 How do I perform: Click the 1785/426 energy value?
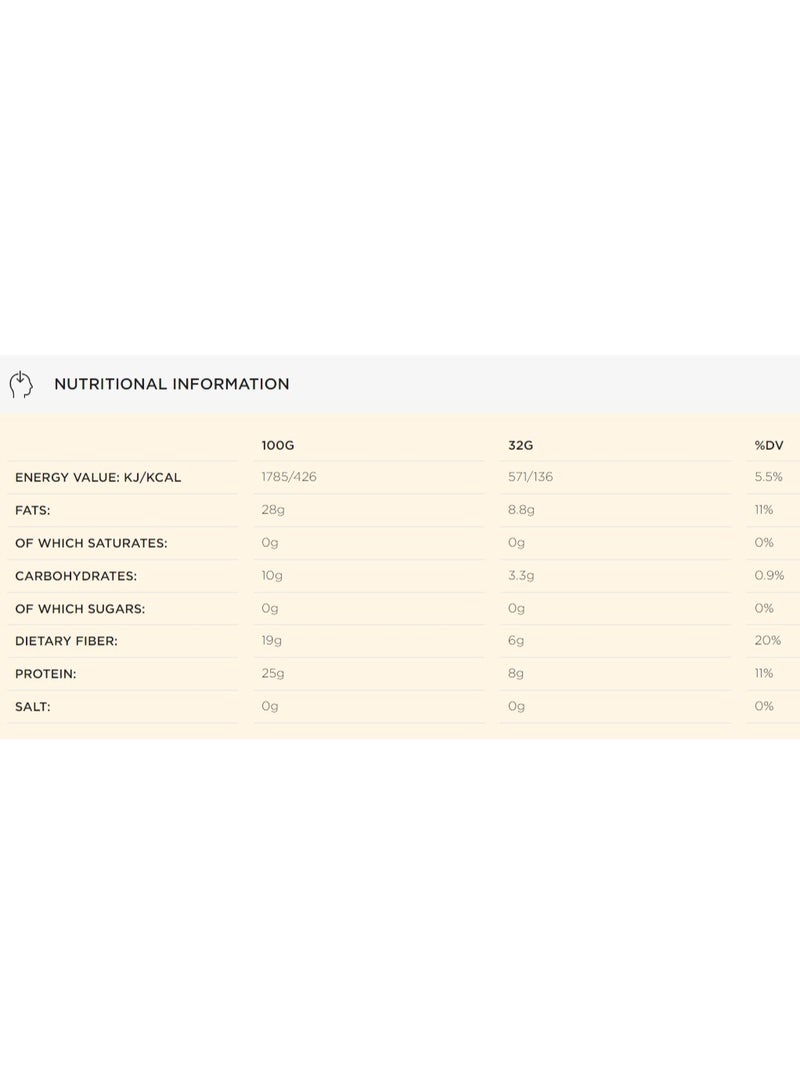tap(289, 477)
